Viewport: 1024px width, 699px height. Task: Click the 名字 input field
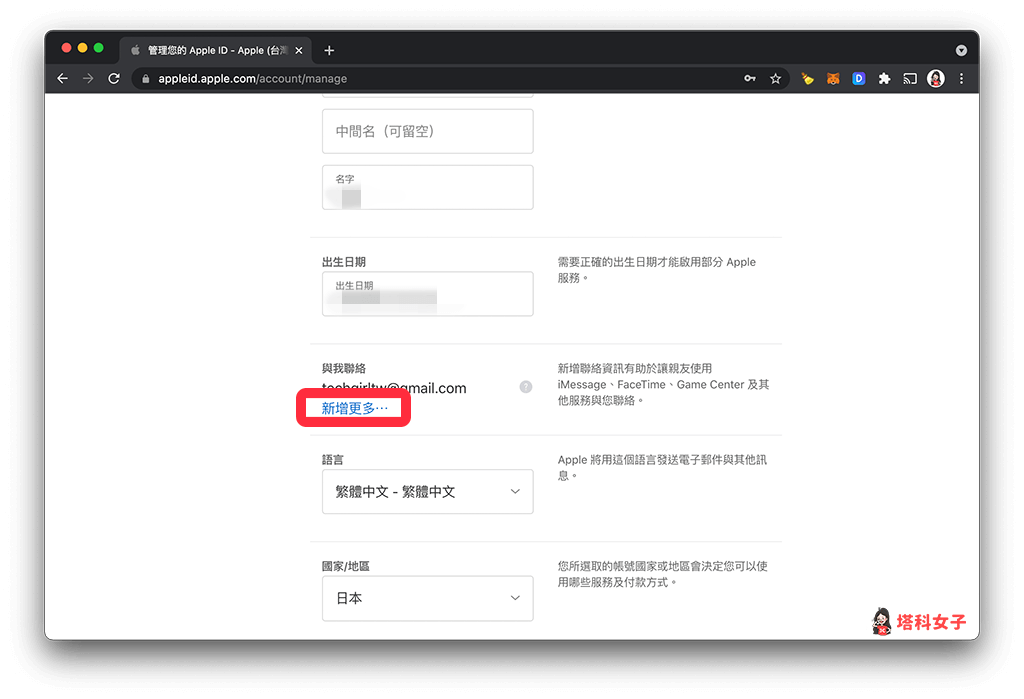pos(428,187)
